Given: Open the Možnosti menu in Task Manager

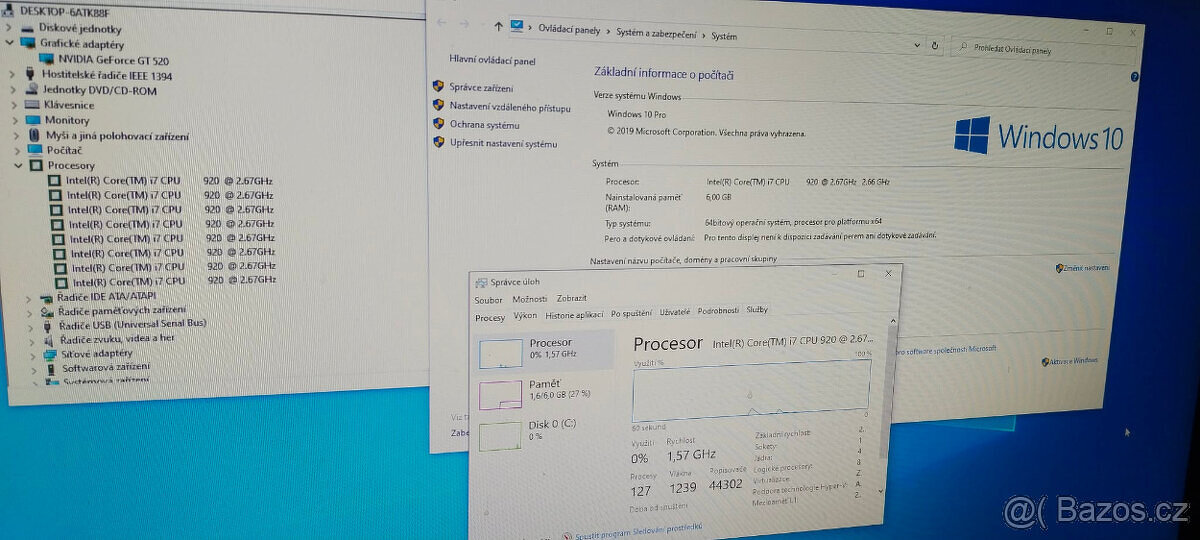Looking at the screenshot, I should (x=529, y=299).
